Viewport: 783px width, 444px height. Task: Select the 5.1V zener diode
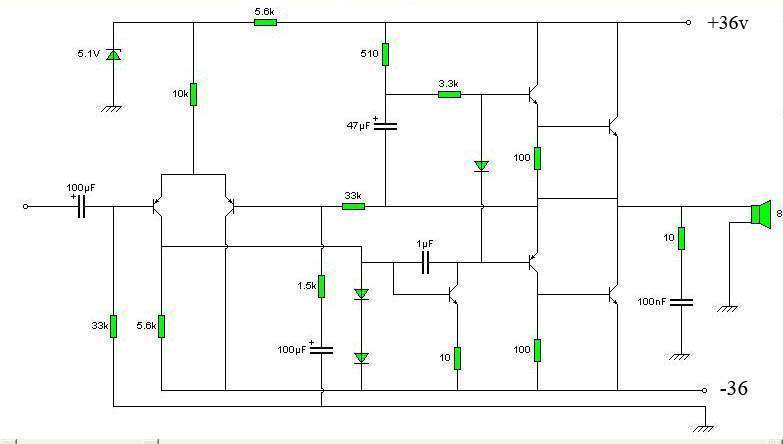click(x=113, y=54)
